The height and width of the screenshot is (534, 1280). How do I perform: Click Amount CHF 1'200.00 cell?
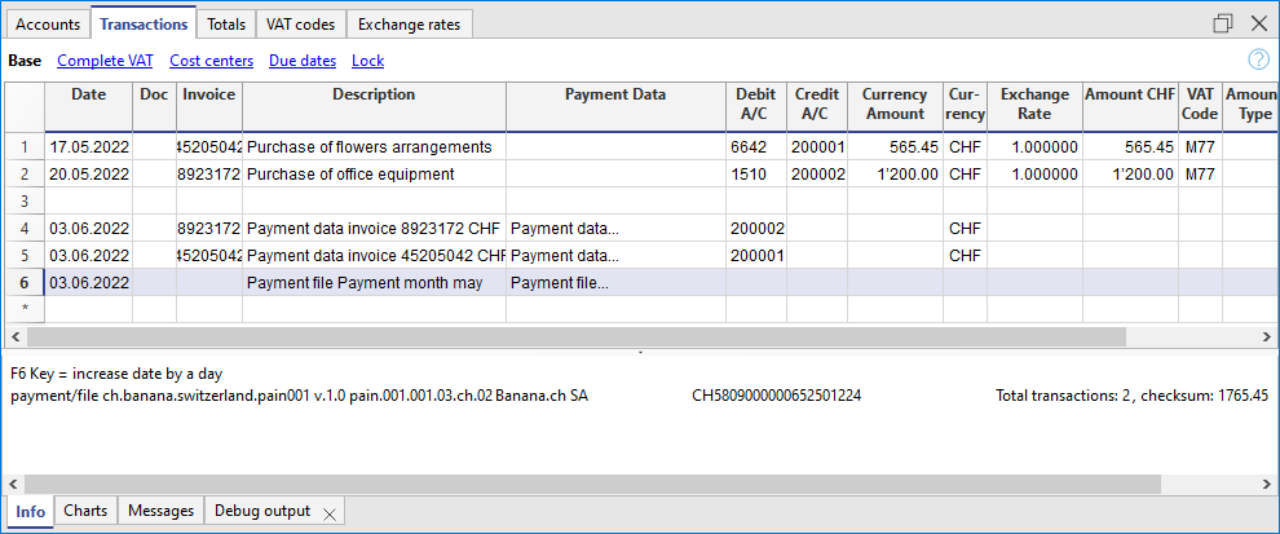[1130, 174]
